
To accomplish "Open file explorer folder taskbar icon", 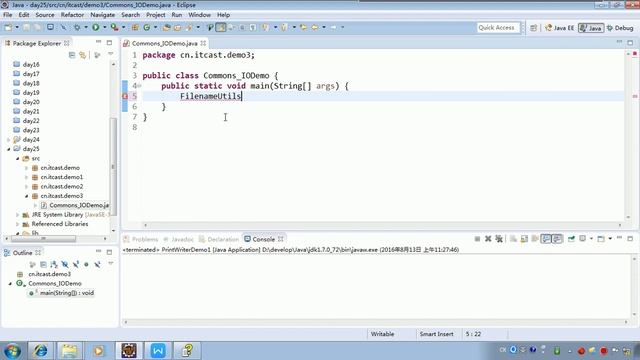I will pyautogui.click(x=69, y=351).
